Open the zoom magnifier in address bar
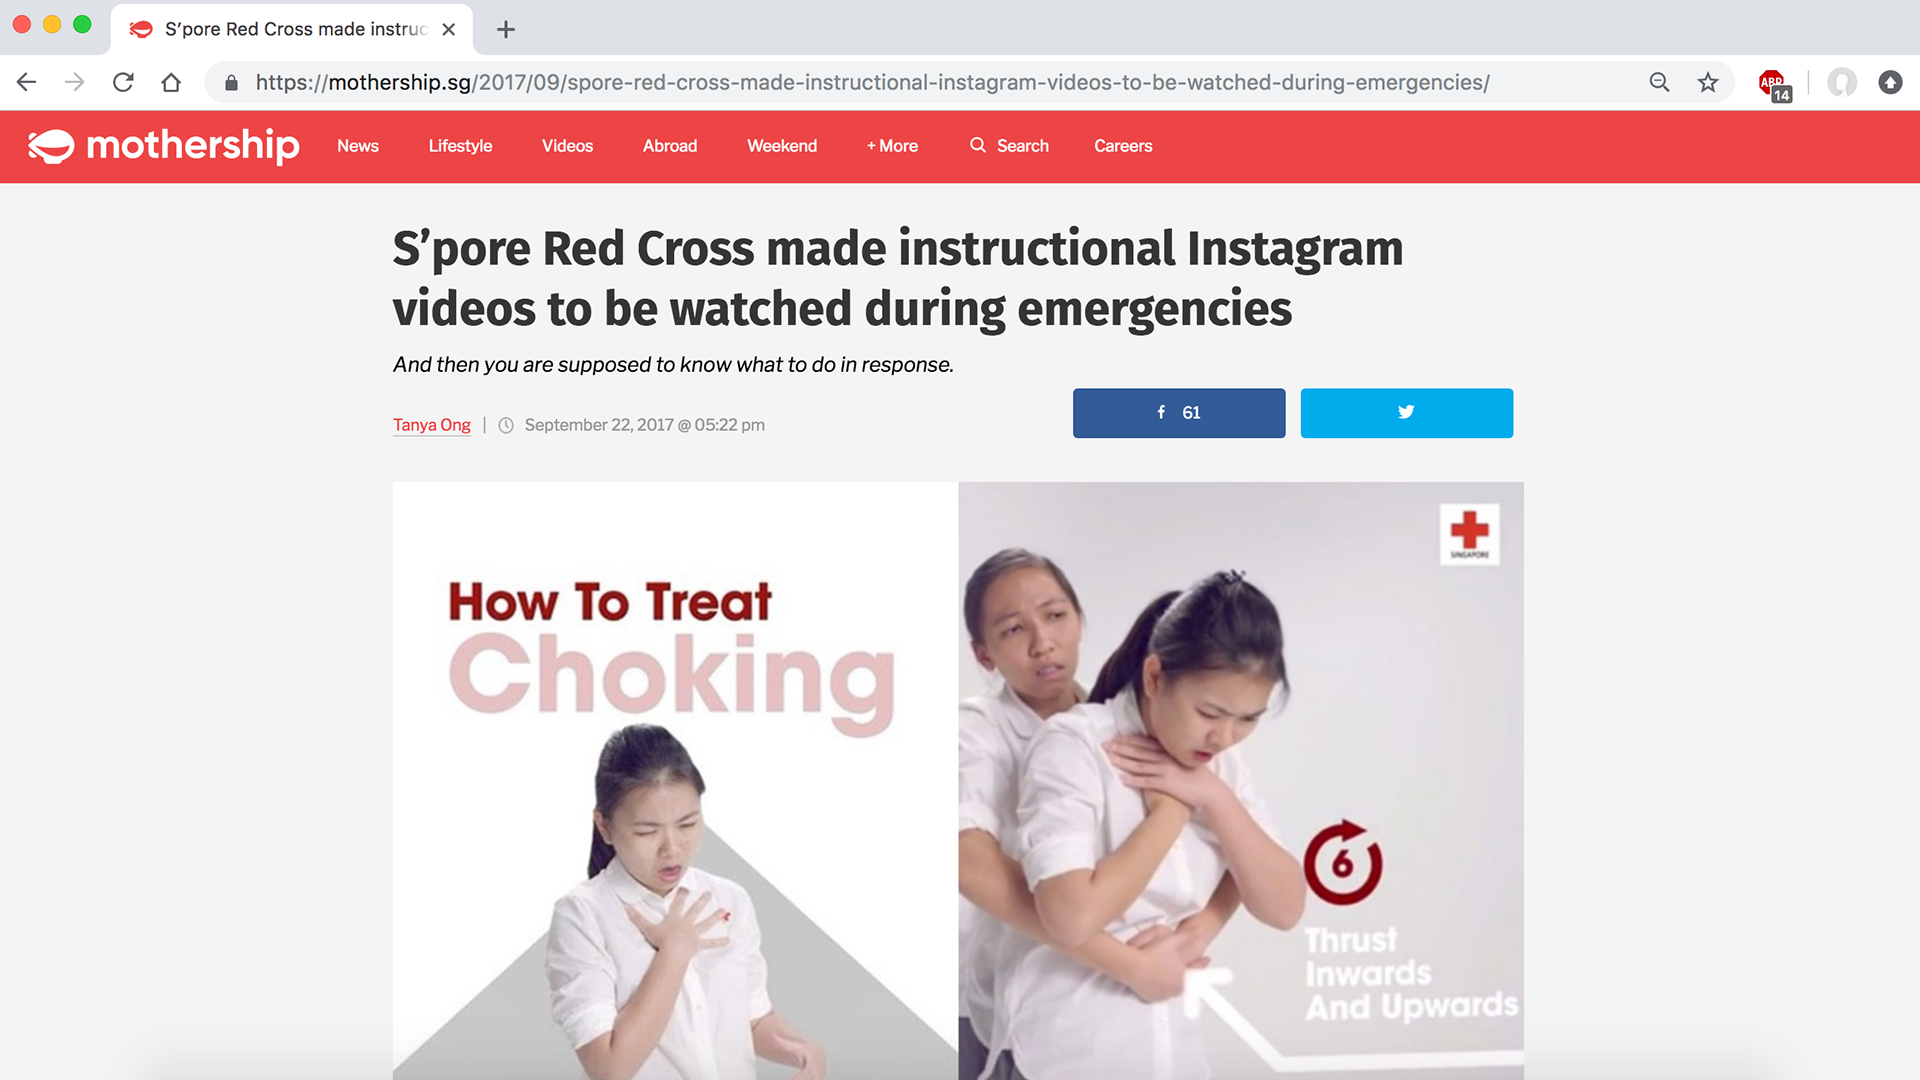The image size is (1920, 1080). tap(1659, 82)
